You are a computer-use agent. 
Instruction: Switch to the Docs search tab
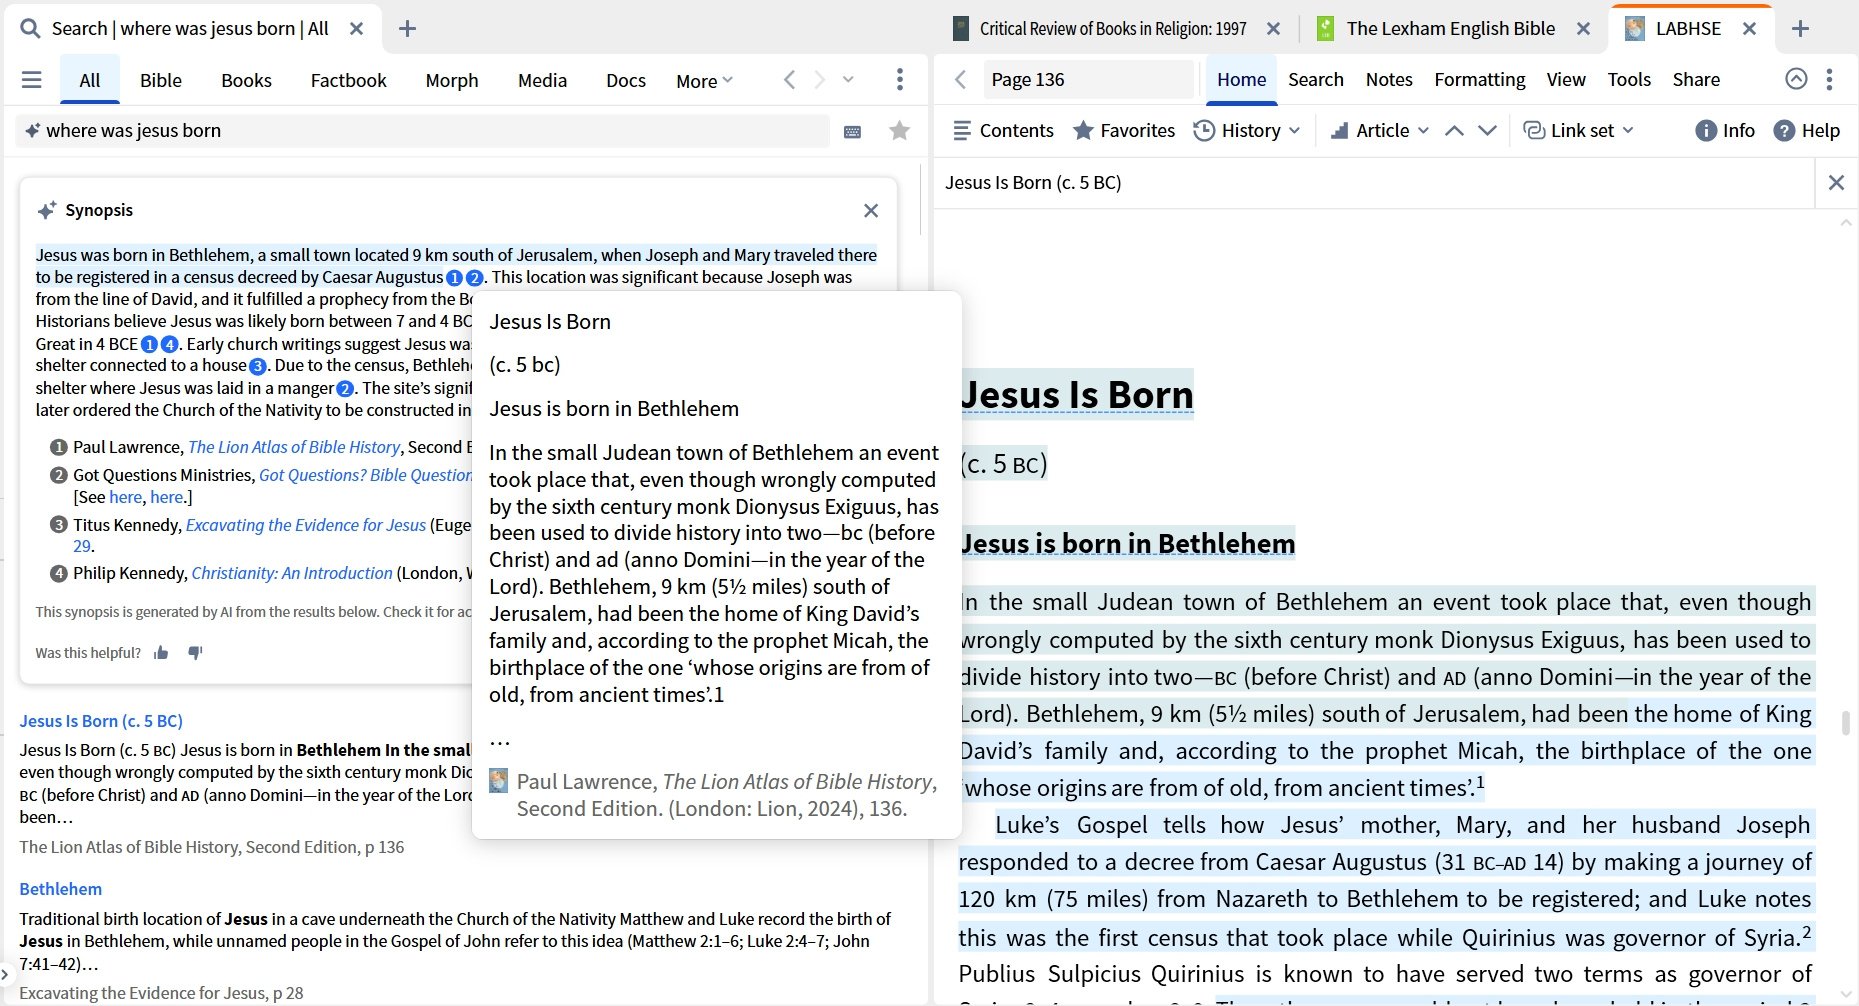tap(626, 80)
